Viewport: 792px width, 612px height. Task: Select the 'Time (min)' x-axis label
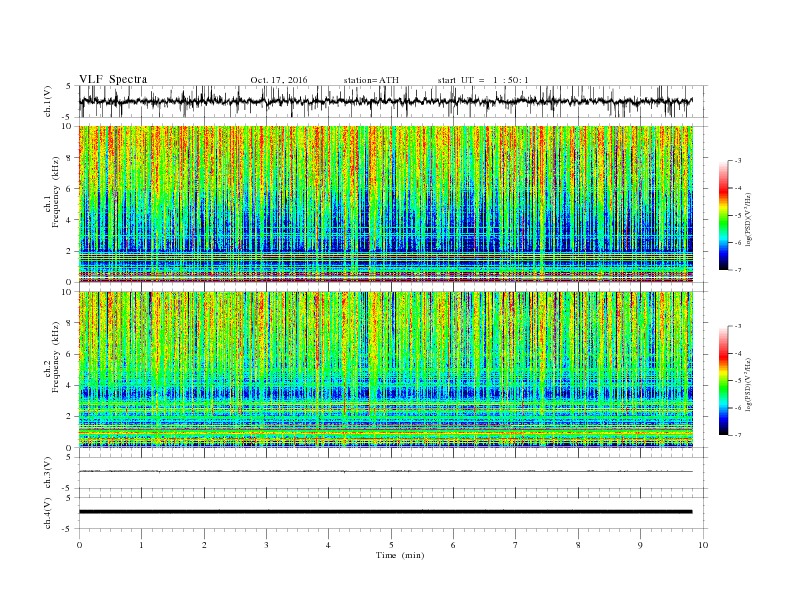point(400,555)
